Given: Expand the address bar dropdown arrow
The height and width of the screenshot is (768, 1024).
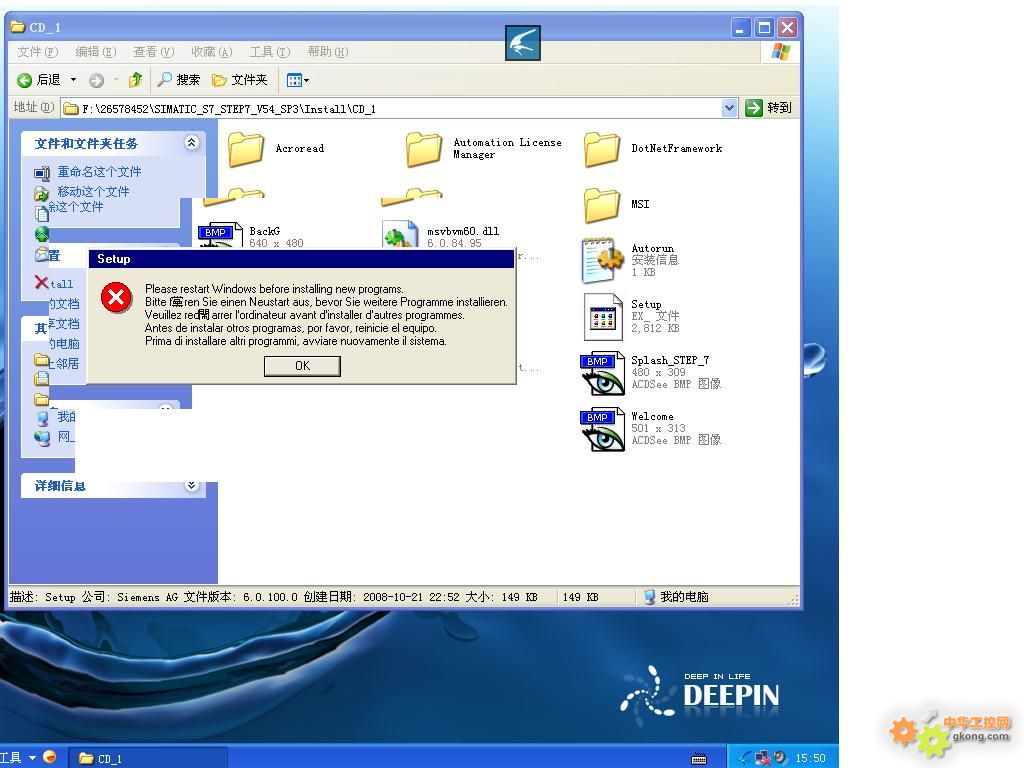Looking at the screenshot, I should [x=729, y=108].
